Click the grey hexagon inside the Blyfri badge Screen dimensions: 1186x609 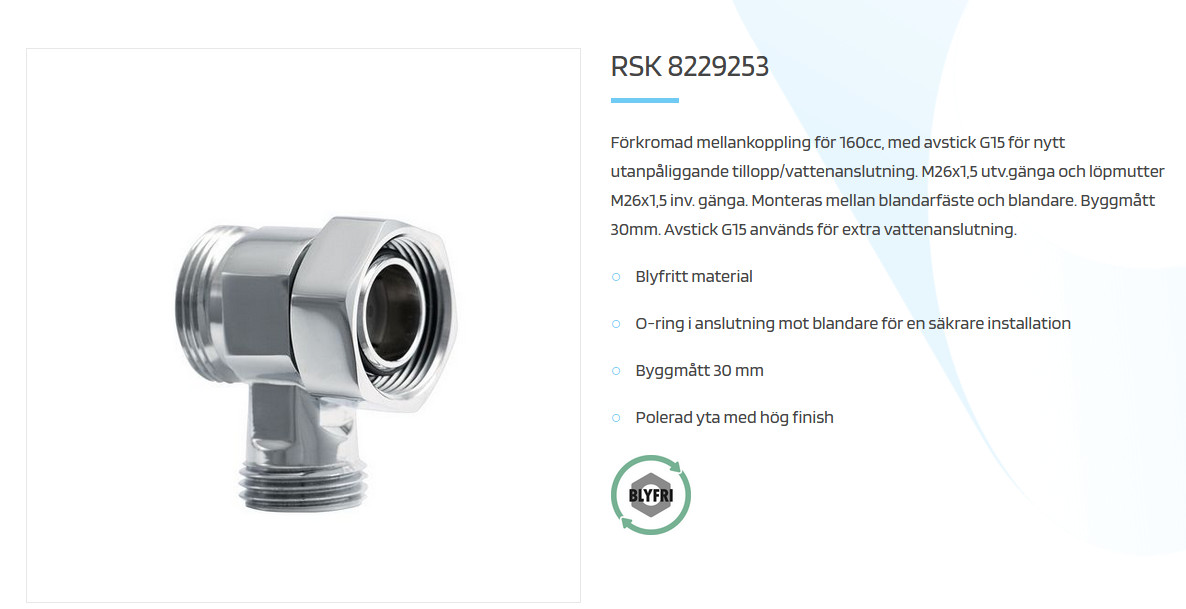coord(650,496)
